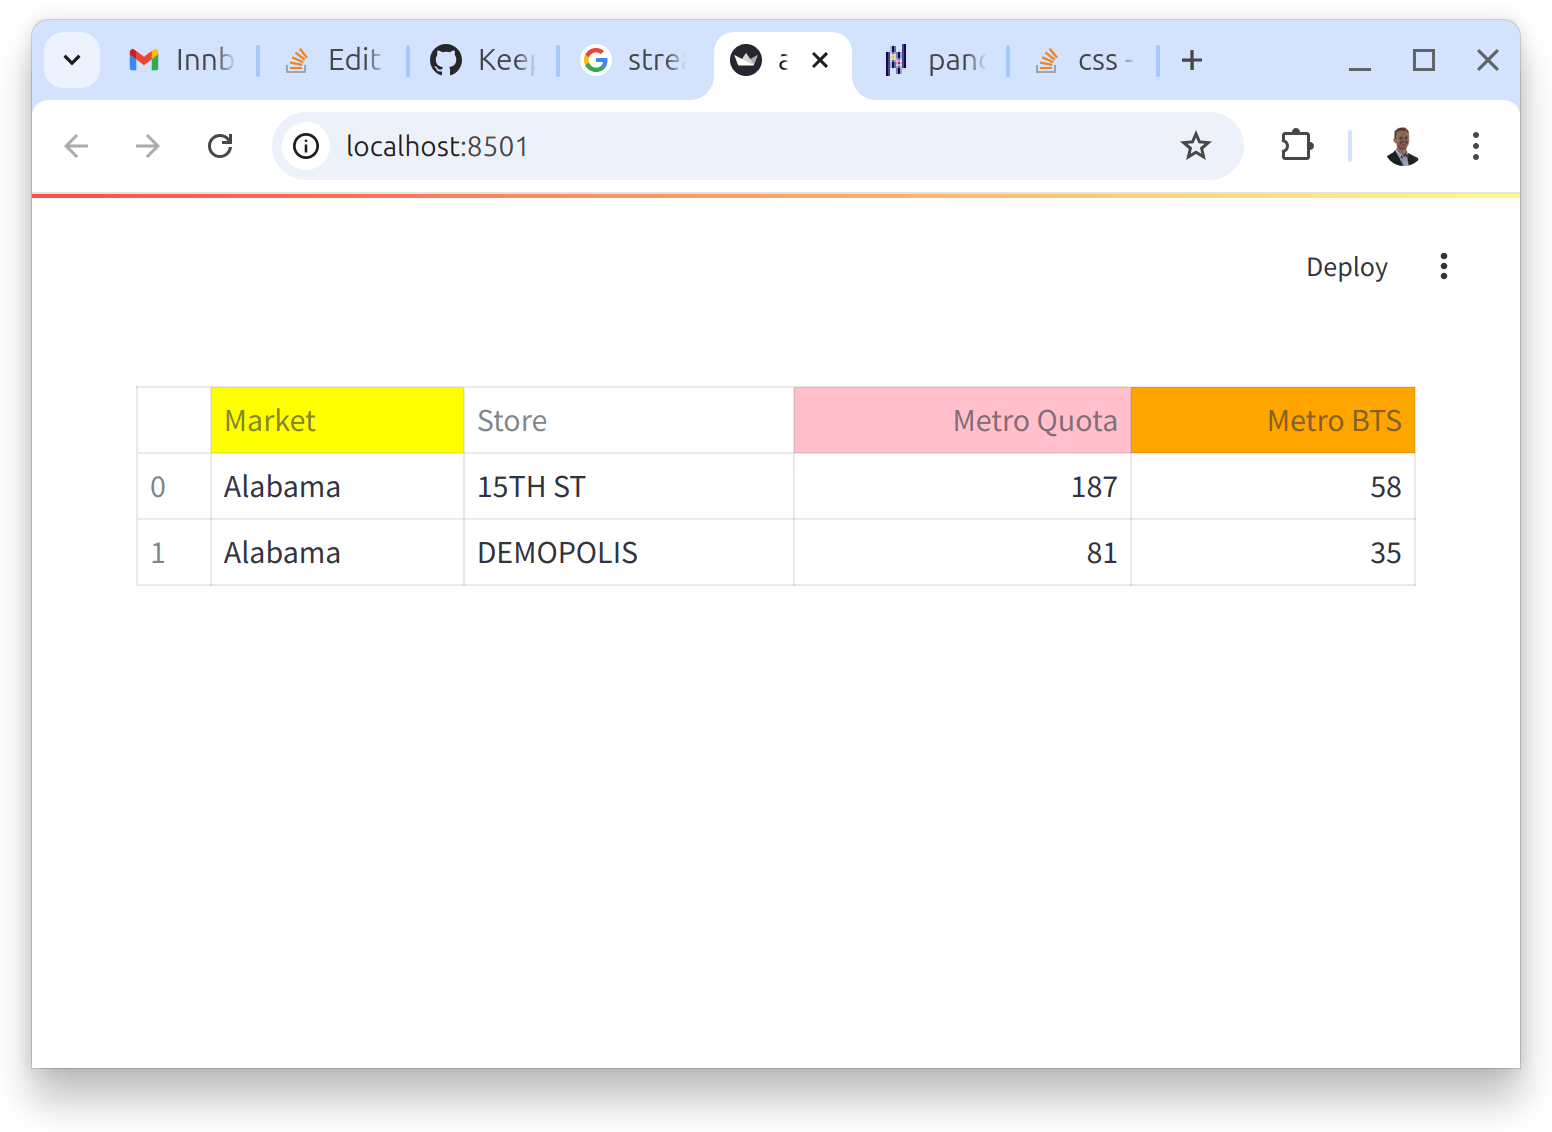Viewport: 1552px width, 1132px height.
Task: Switch to the GitHub tab
Action: point(483,60)
